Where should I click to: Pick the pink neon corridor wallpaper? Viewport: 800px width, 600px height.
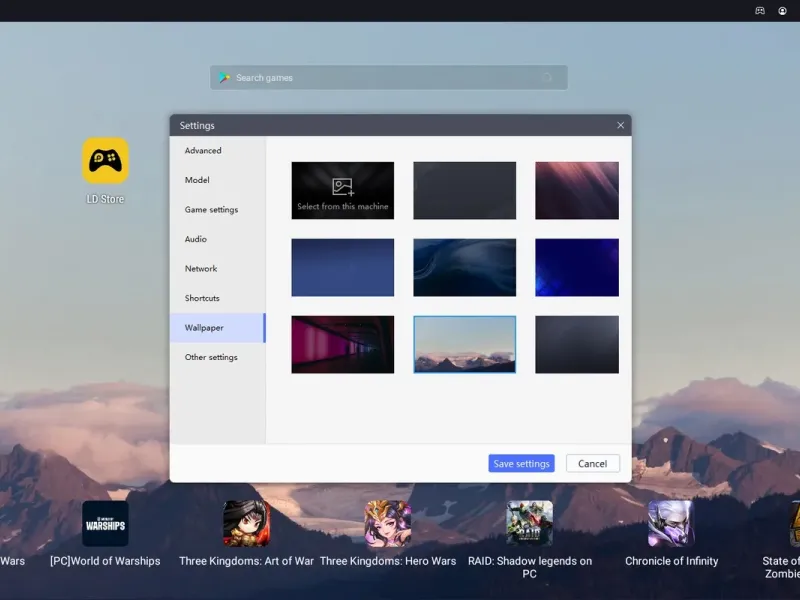[342, 344]
